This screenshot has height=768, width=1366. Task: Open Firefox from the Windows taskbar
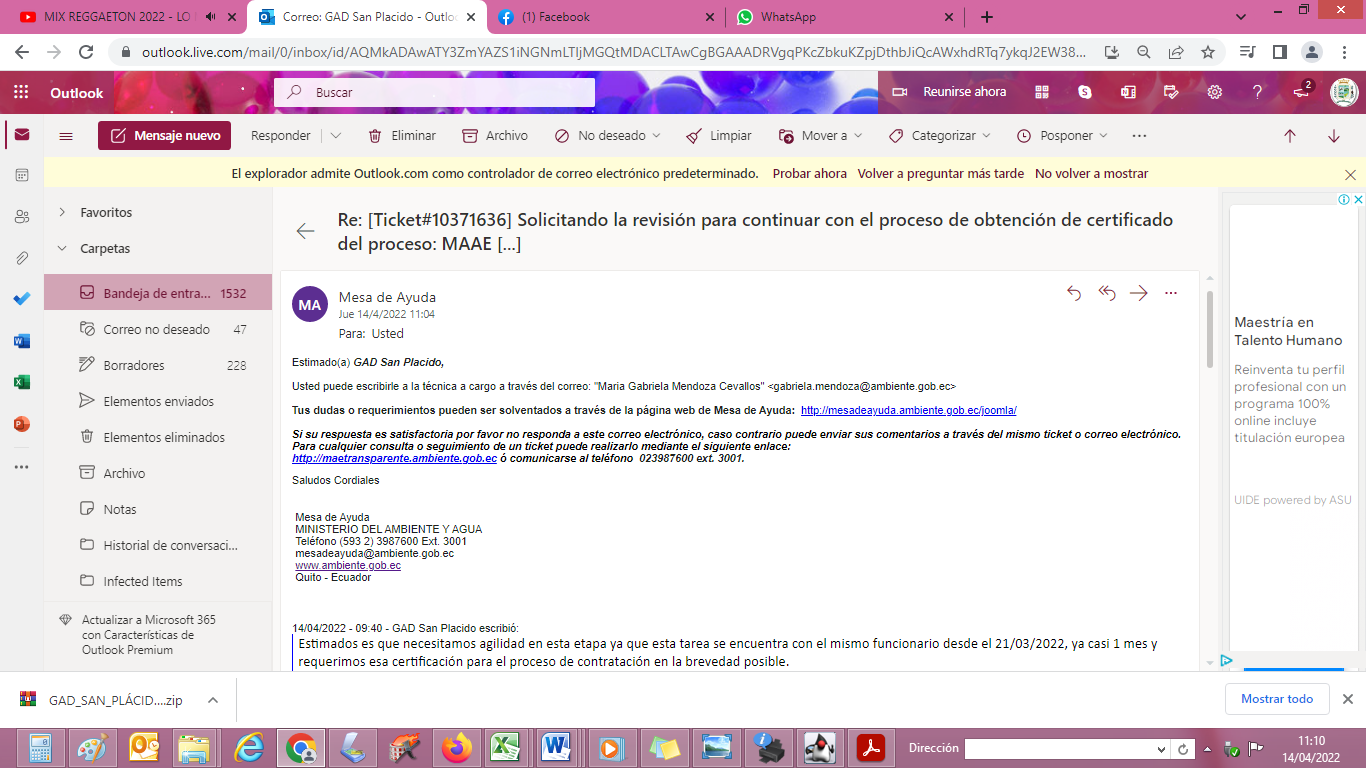coord(457,748)
